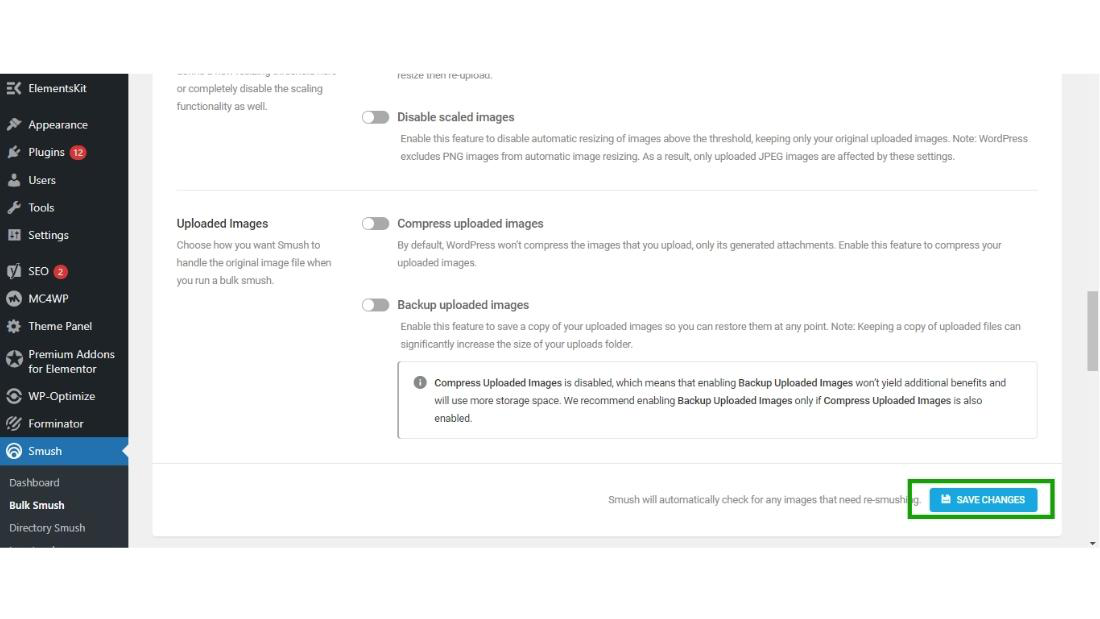Click the Settings sliders icon

pos(14,235)
